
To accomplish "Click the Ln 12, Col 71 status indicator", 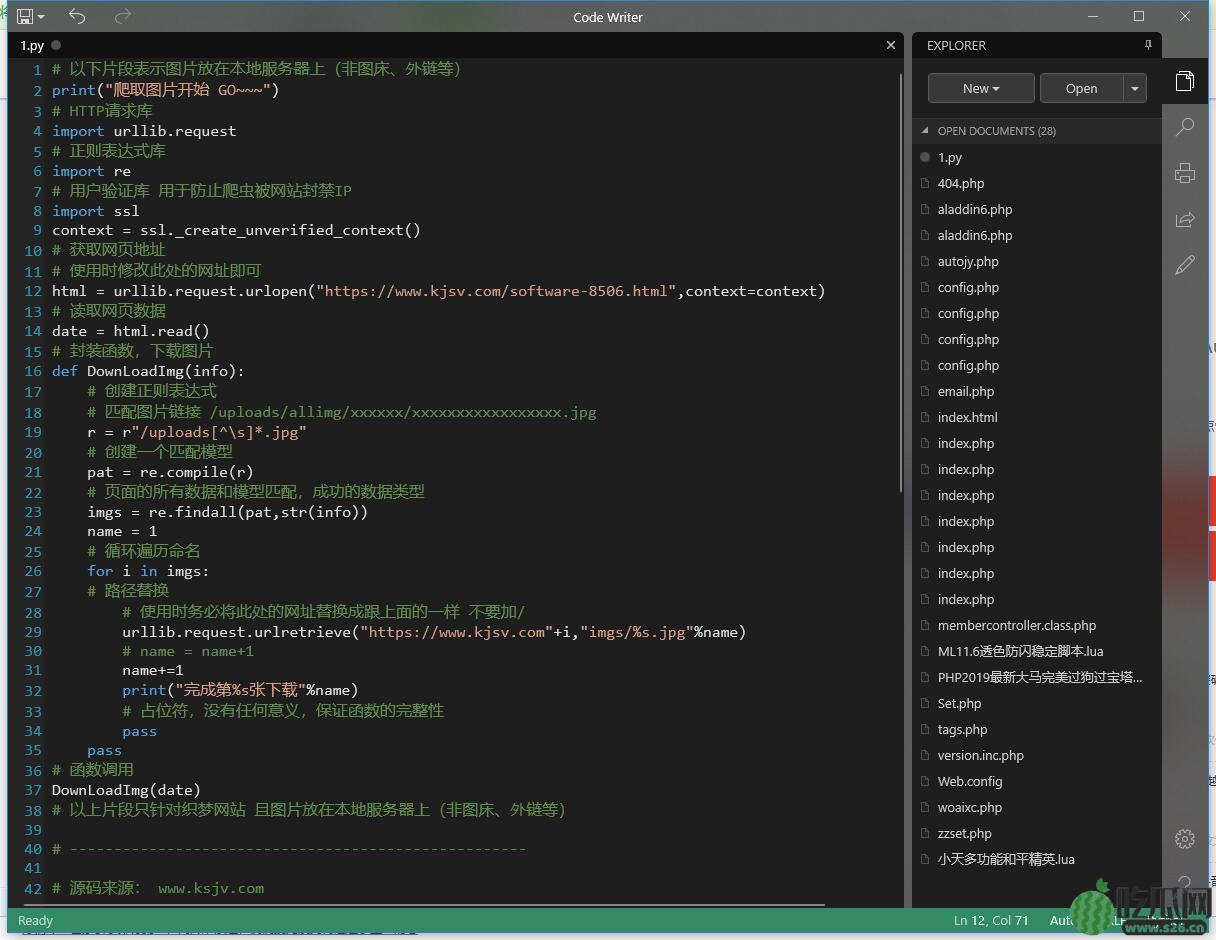I will coord(990,921).
